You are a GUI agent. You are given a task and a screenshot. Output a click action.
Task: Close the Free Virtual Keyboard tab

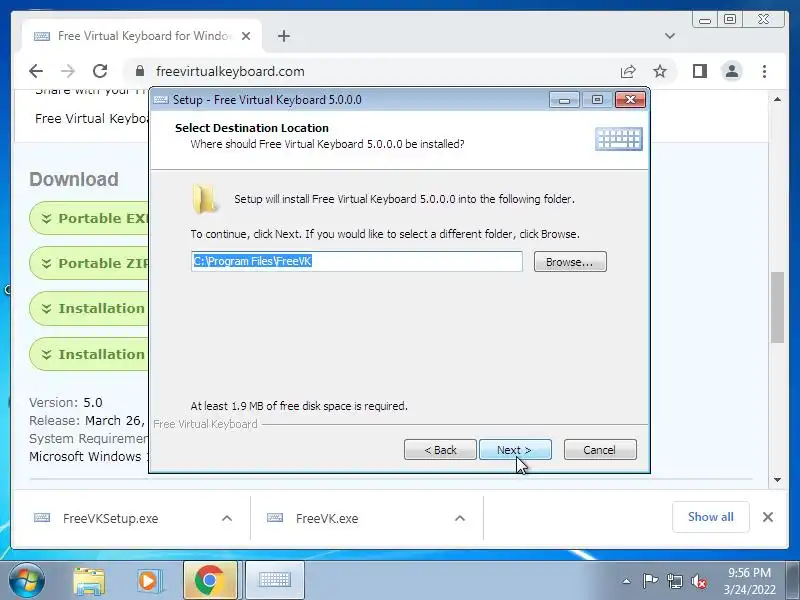click(246, 36)
